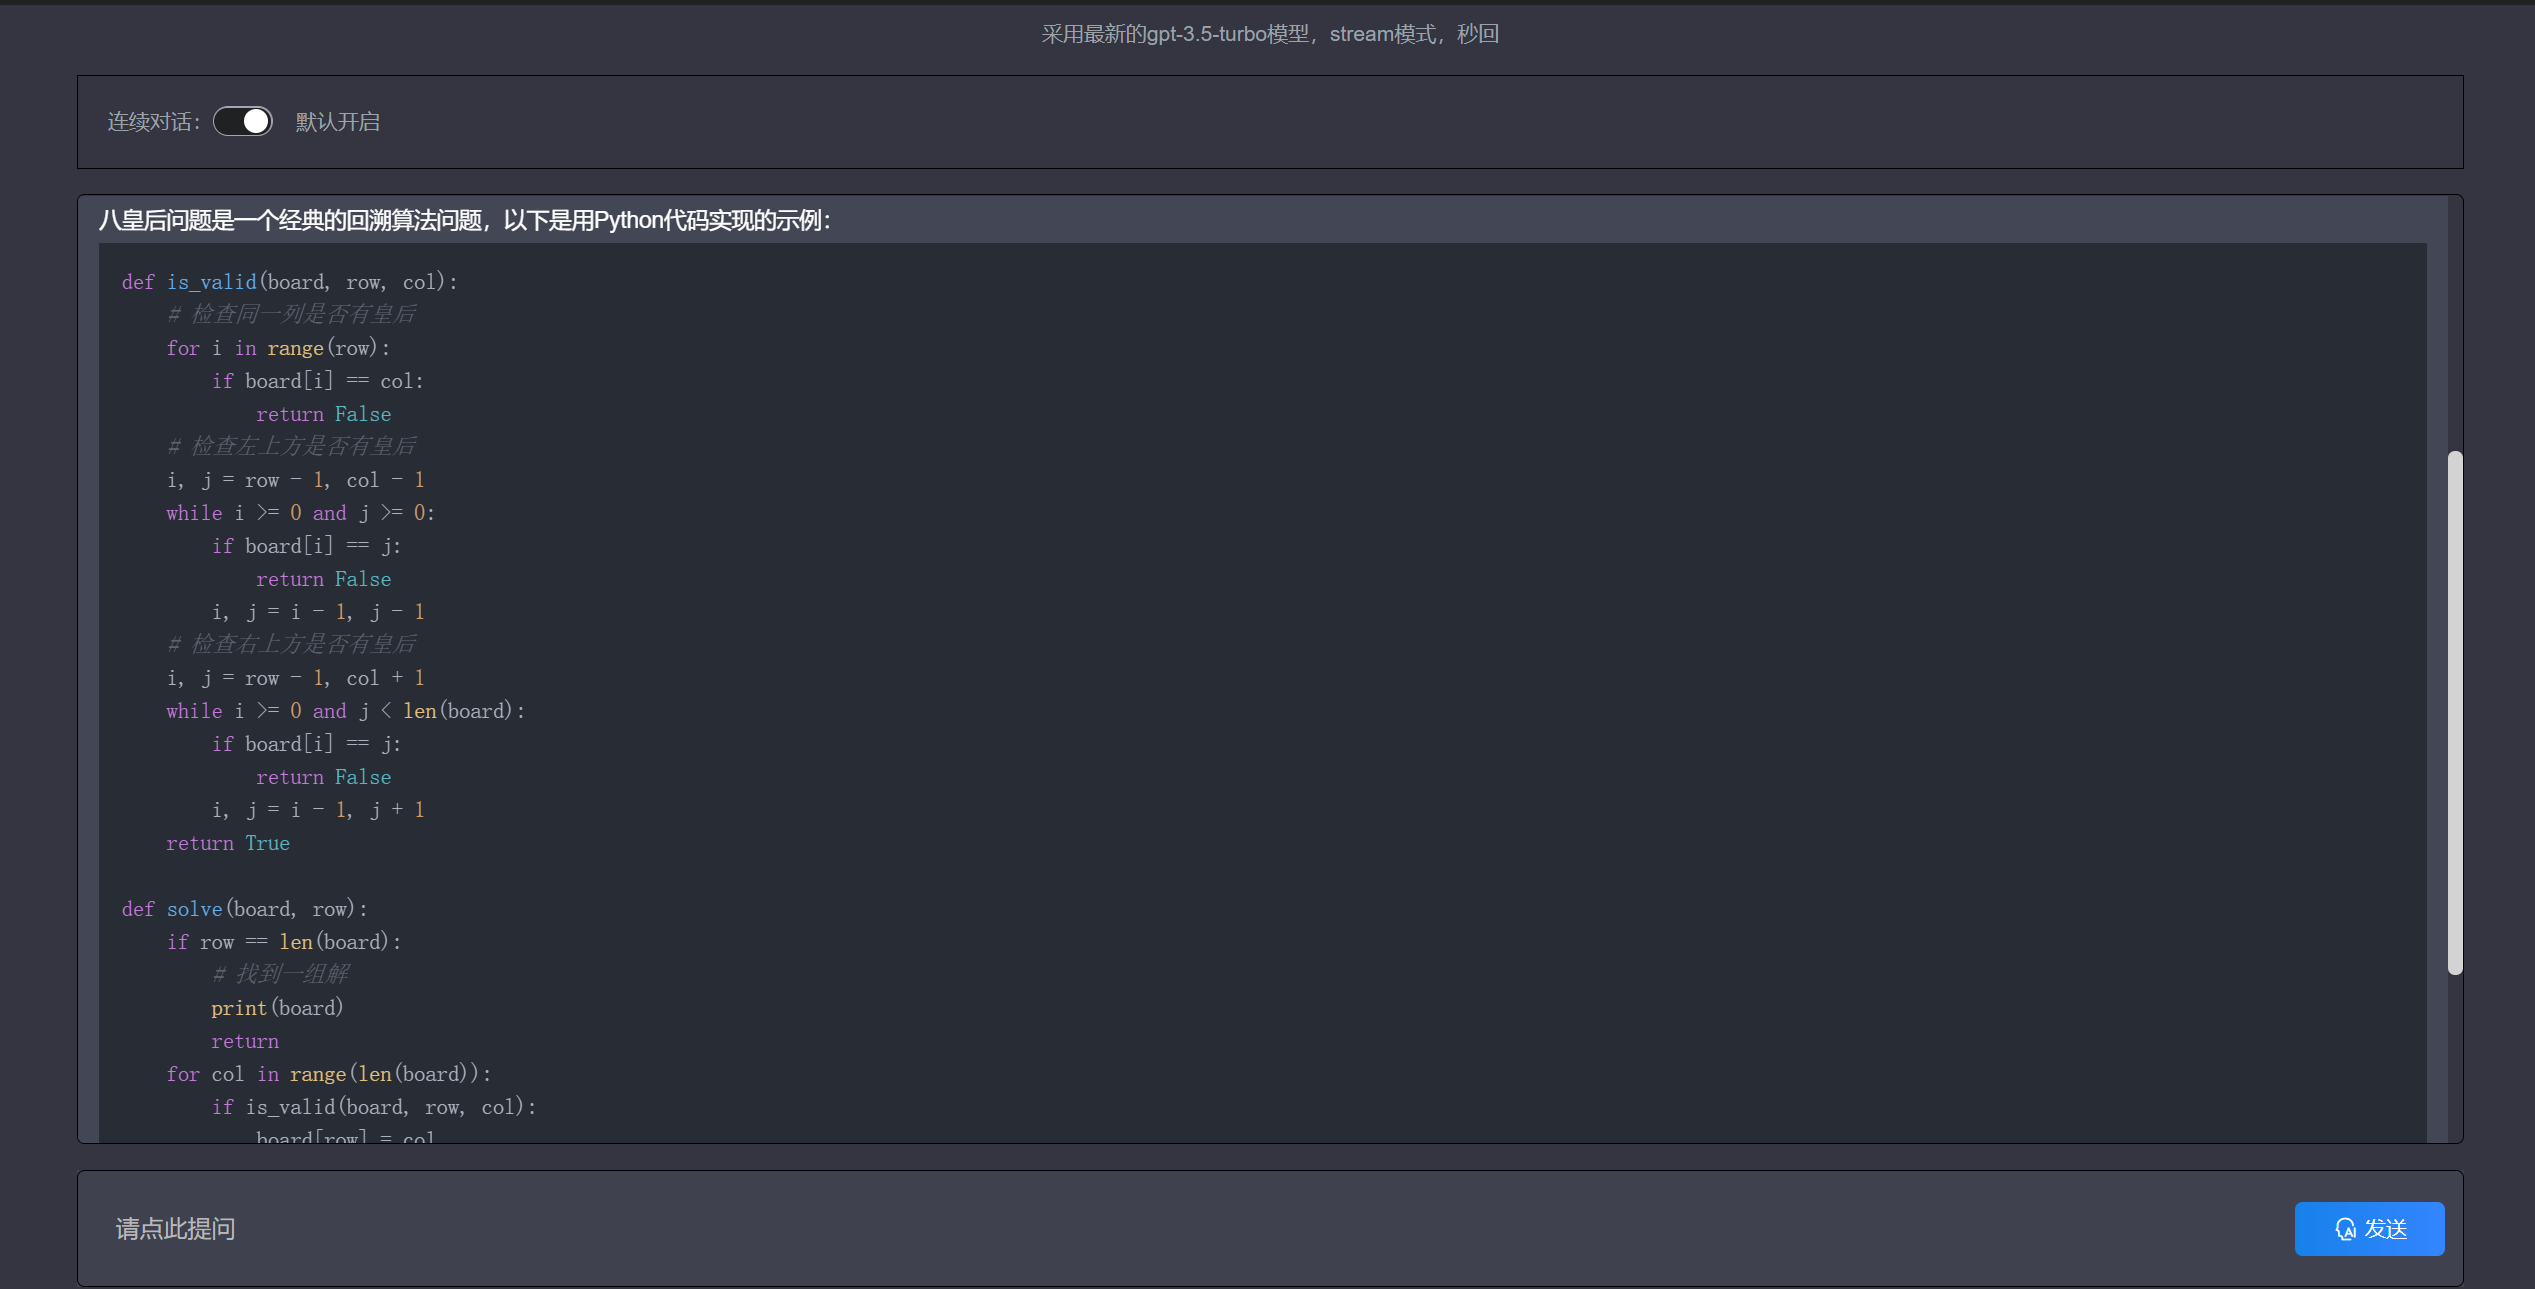Click the while i >= 0 and j >= 0 loop line
The width and height of the screenshot is (2535, 1289).
300,512
